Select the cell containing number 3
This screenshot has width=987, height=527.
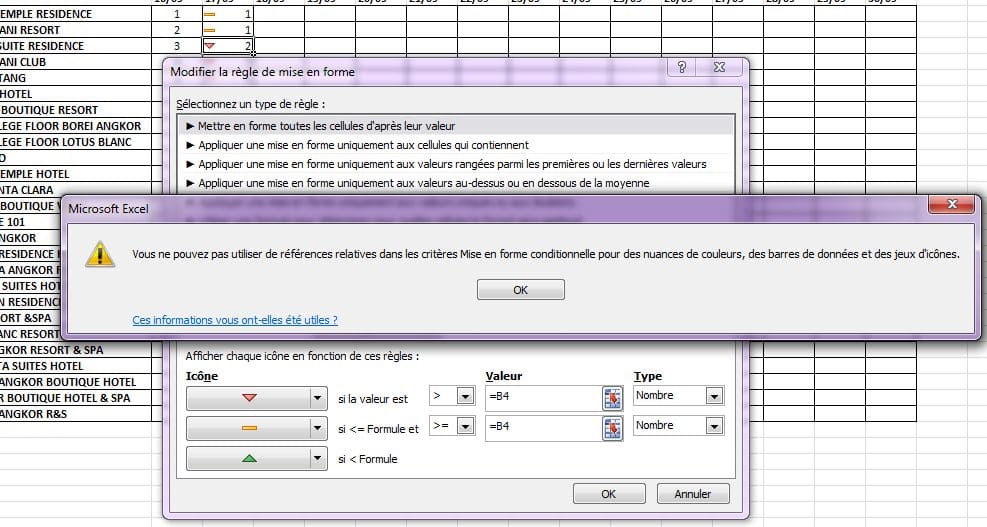(x=177, y=46)
